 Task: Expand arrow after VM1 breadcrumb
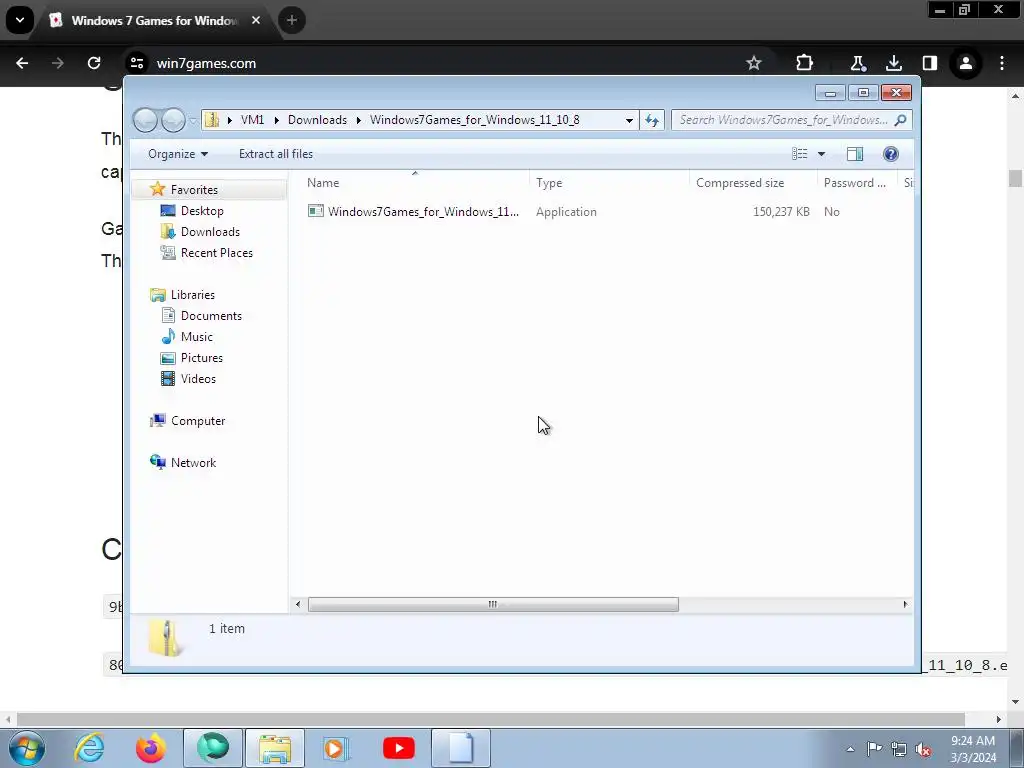tap(276, 120)
